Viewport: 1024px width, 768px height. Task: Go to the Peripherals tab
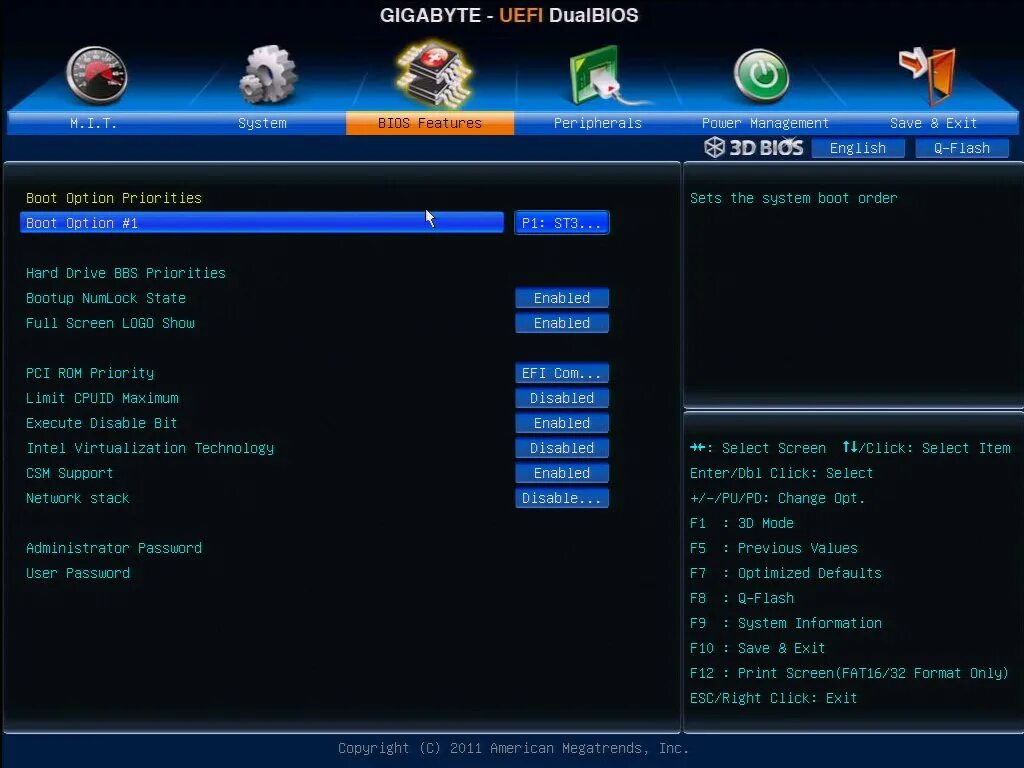598,123
